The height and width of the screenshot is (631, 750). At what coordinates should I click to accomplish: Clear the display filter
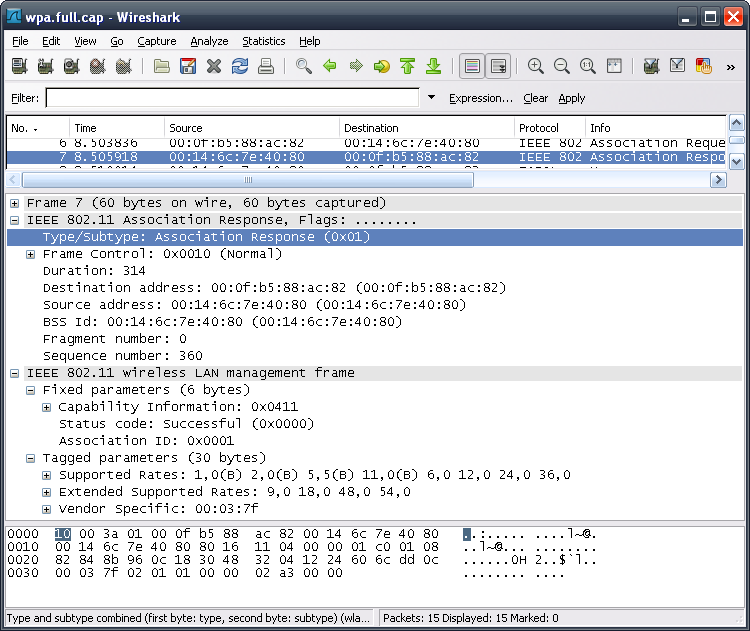click(x=535, y=98)
